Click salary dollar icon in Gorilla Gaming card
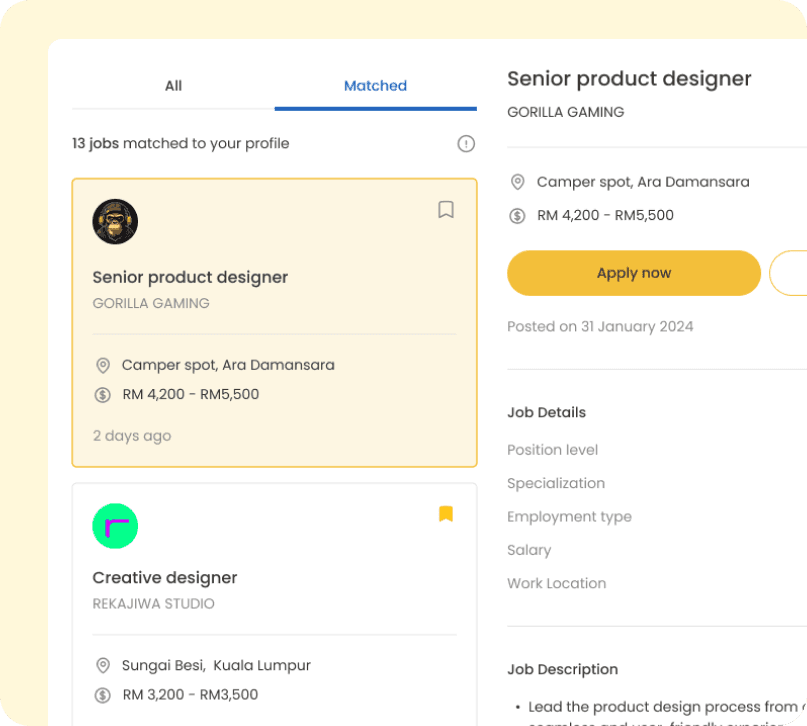 point(102,395)
